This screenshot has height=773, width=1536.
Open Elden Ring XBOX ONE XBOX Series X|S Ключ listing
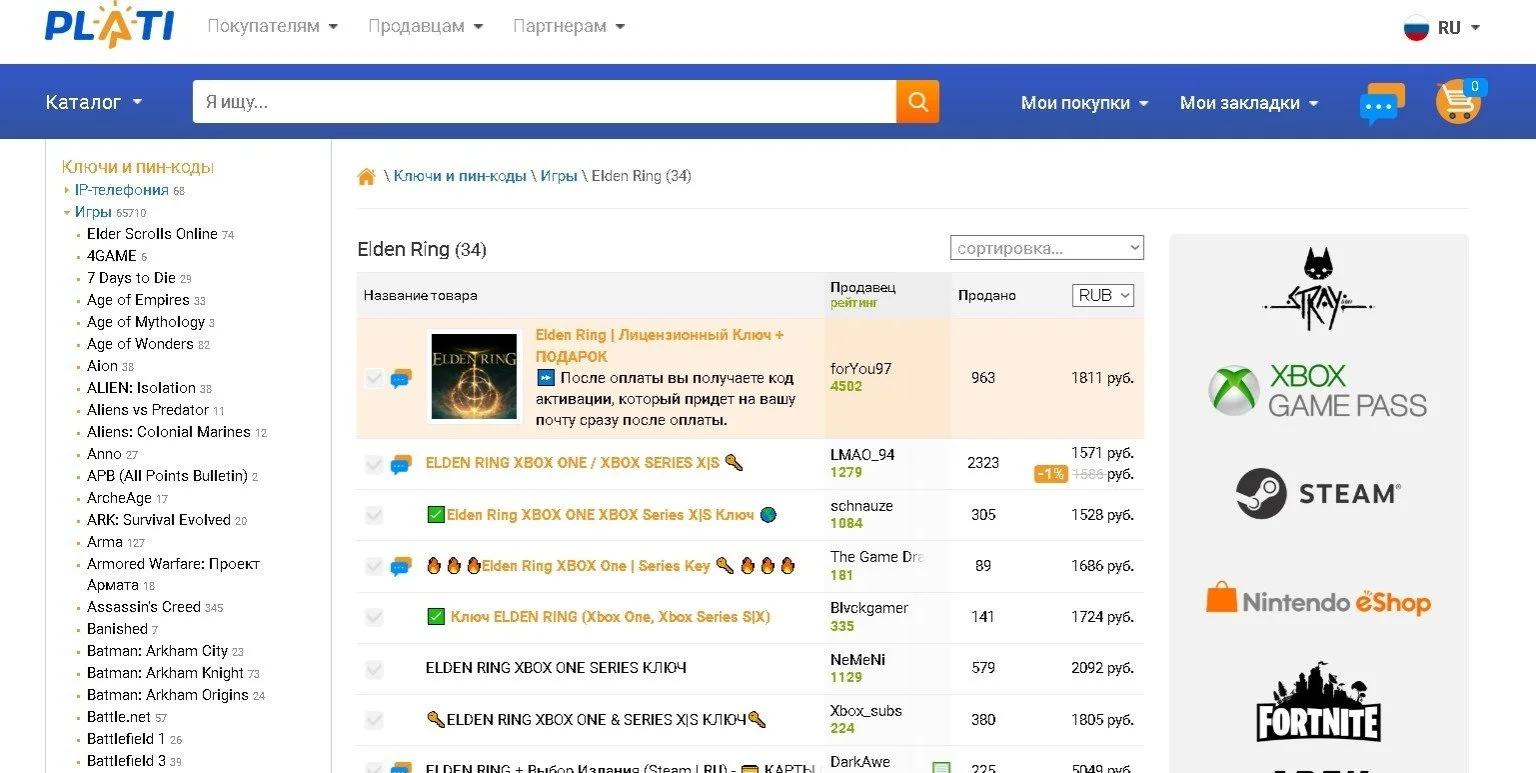pyautogui.click(x=600, y=515)
